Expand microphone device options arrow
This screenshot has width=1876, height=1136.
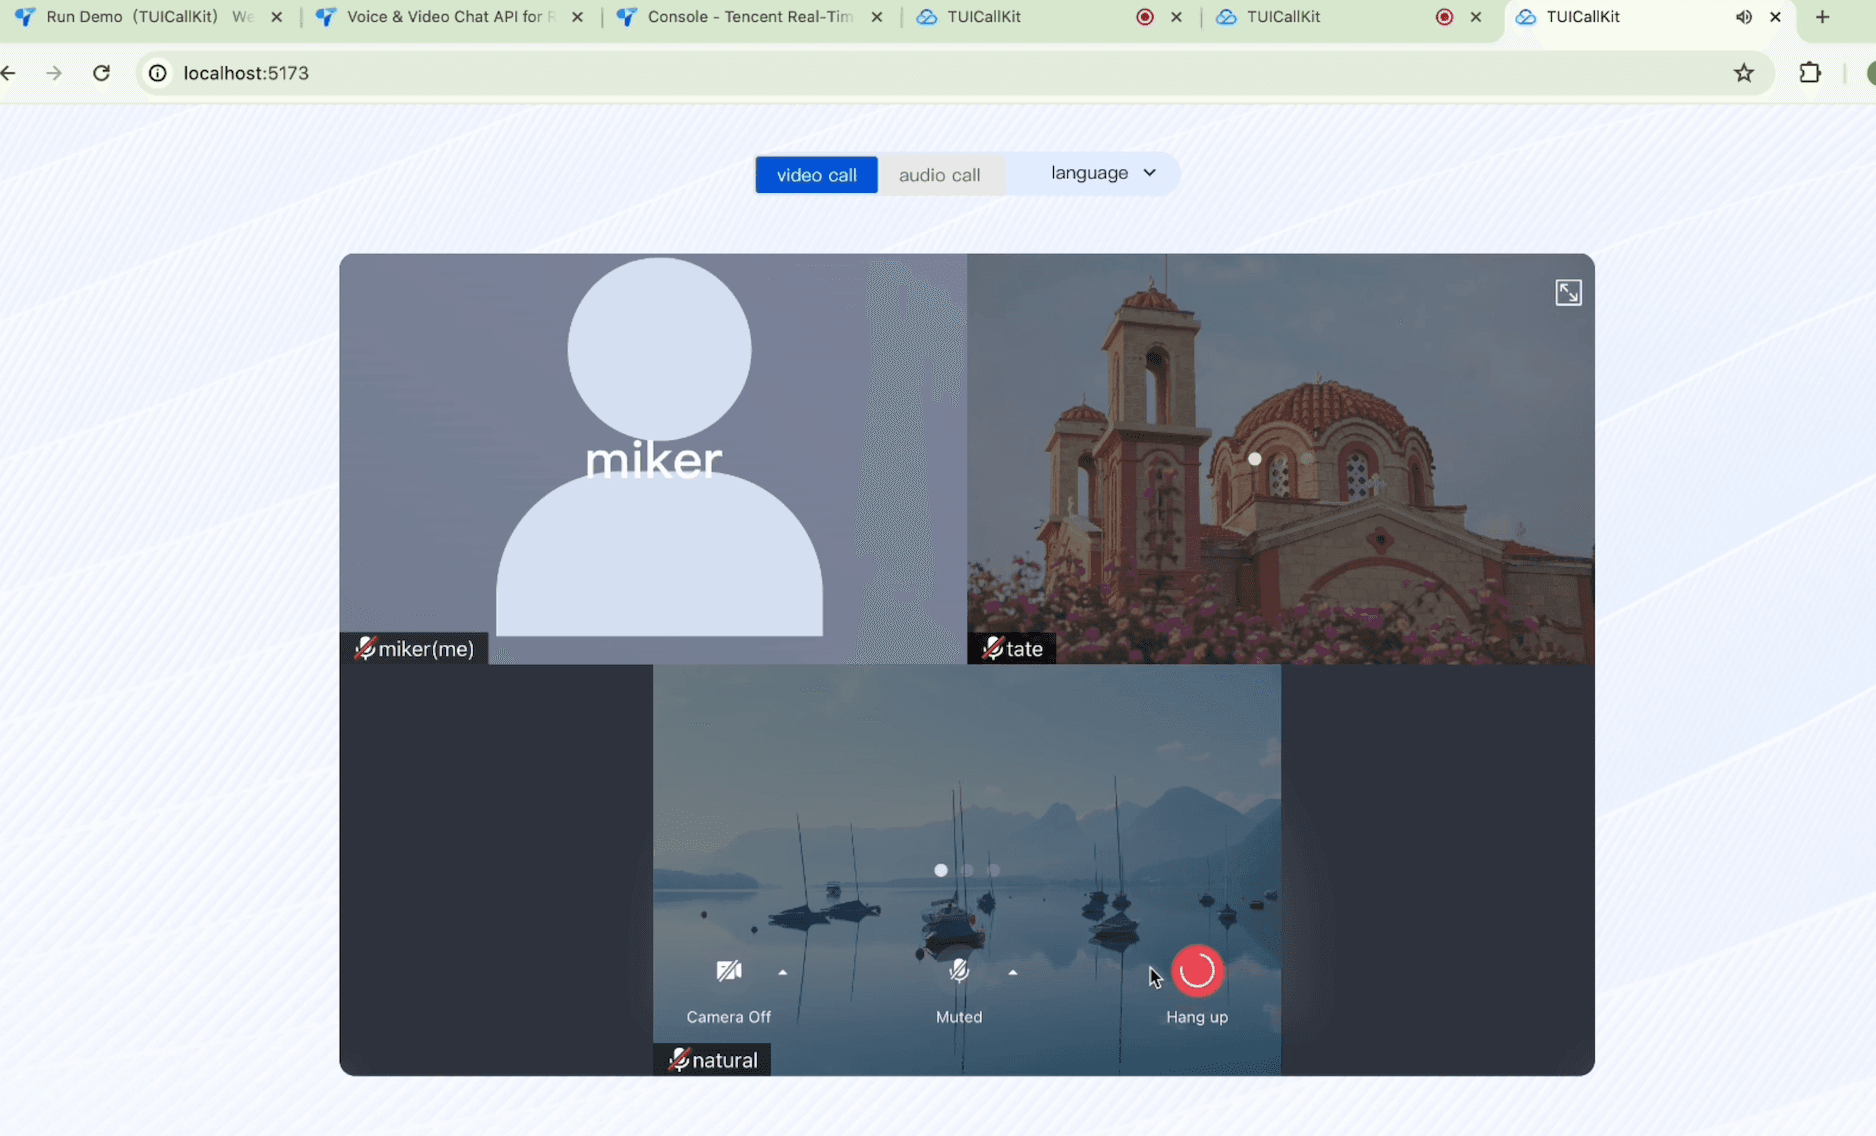tap(1013, 972)
